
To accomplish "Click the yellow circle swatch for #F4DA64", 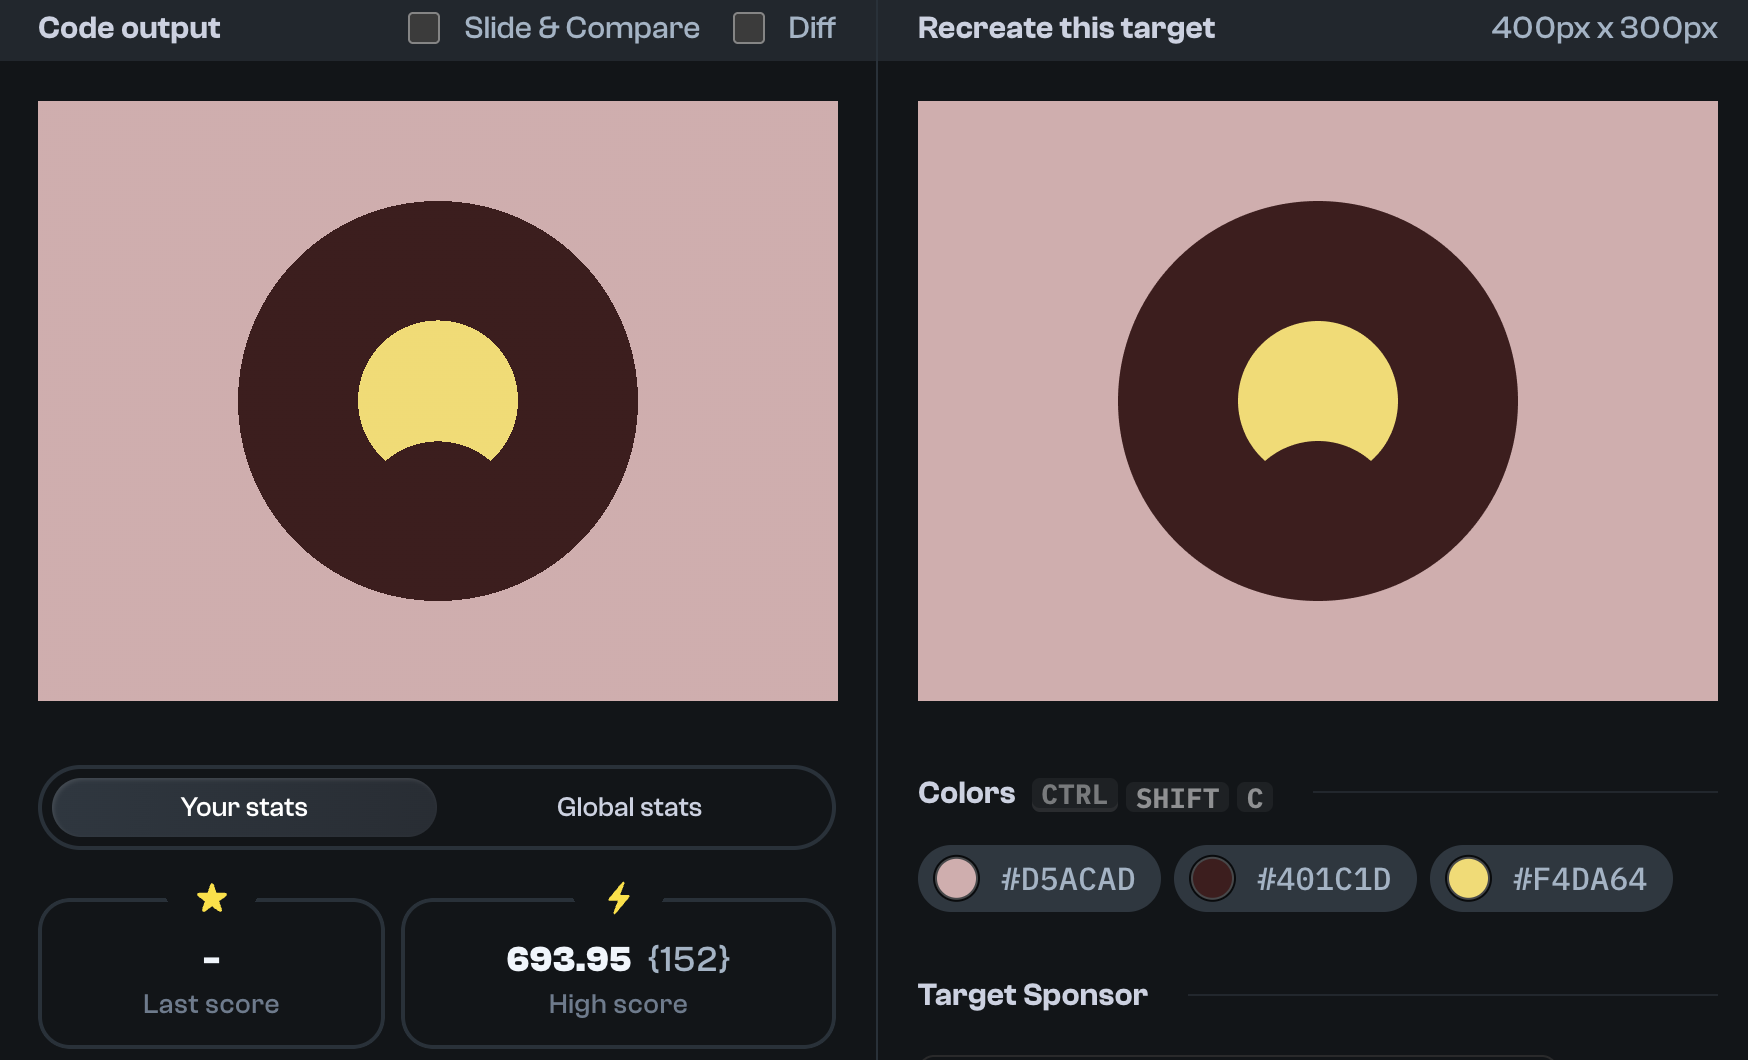I will point(1470,878).
